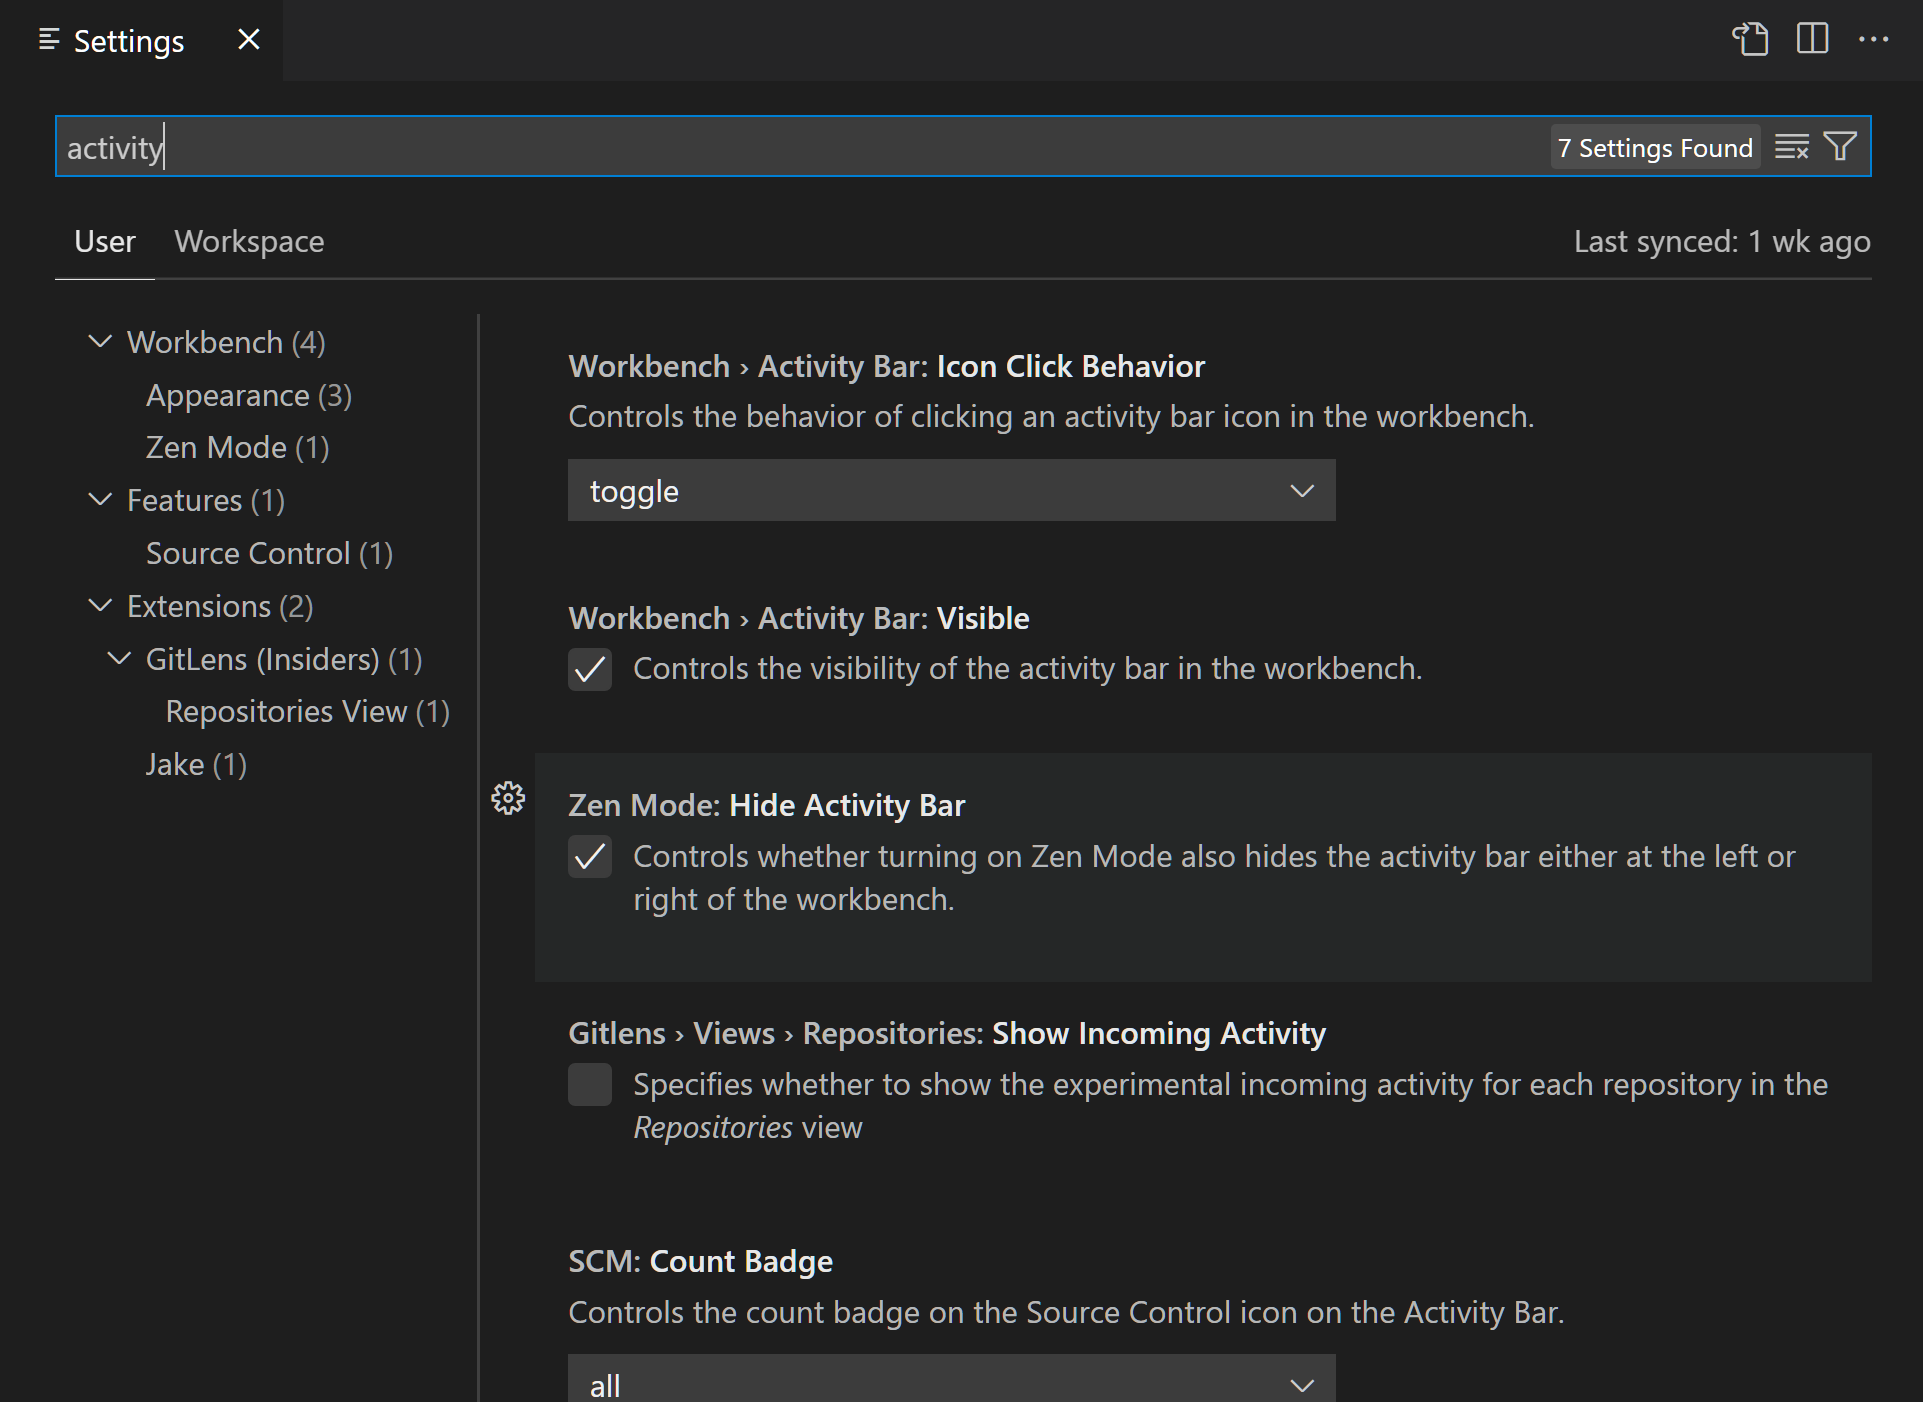Click the 7 Settings Found label
Viewport: 1923px width, 1402px height.
click(1654, 147)
